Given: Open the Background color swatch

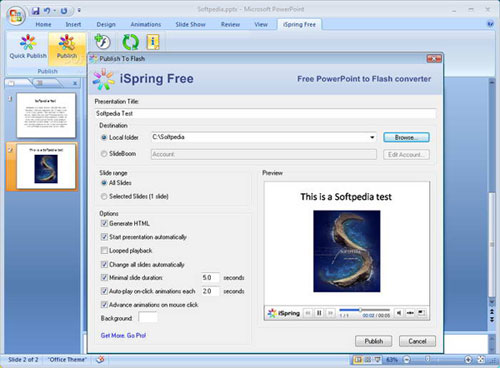Looking at the screenshot, I should tap(148, 318).
